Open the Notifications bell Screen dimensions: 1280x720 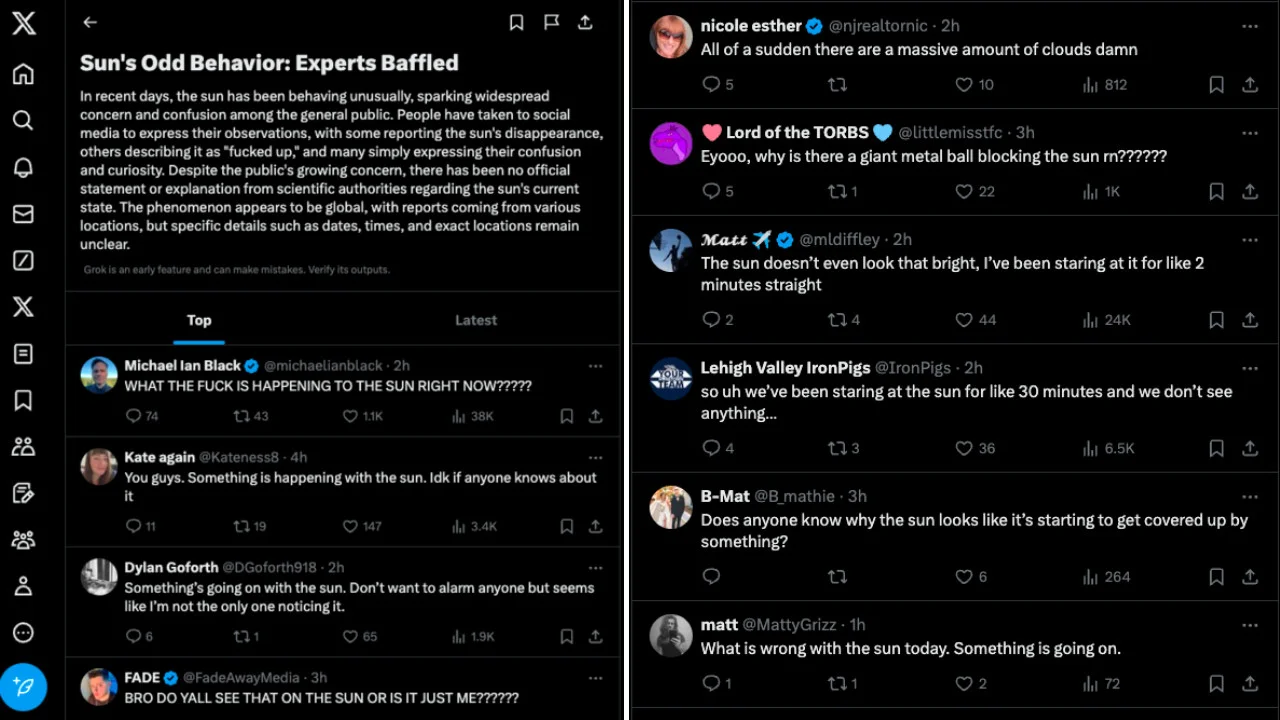pos(23,167)
